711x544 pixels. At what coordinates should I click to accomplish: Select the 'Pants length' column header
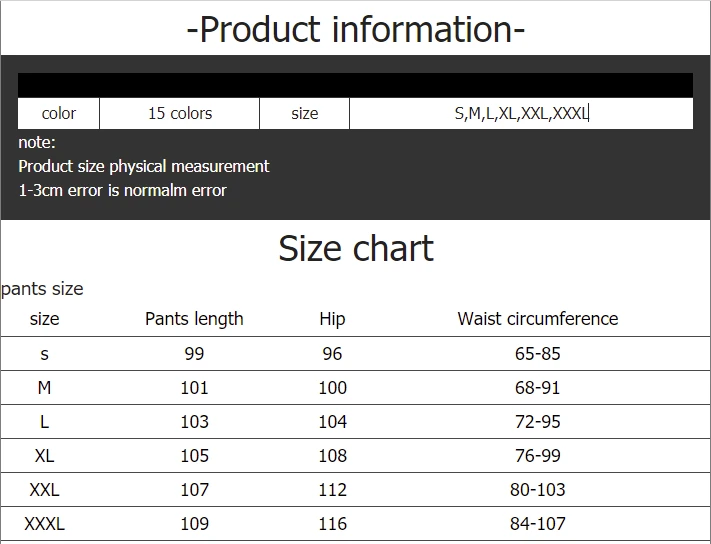coord(194,319)
